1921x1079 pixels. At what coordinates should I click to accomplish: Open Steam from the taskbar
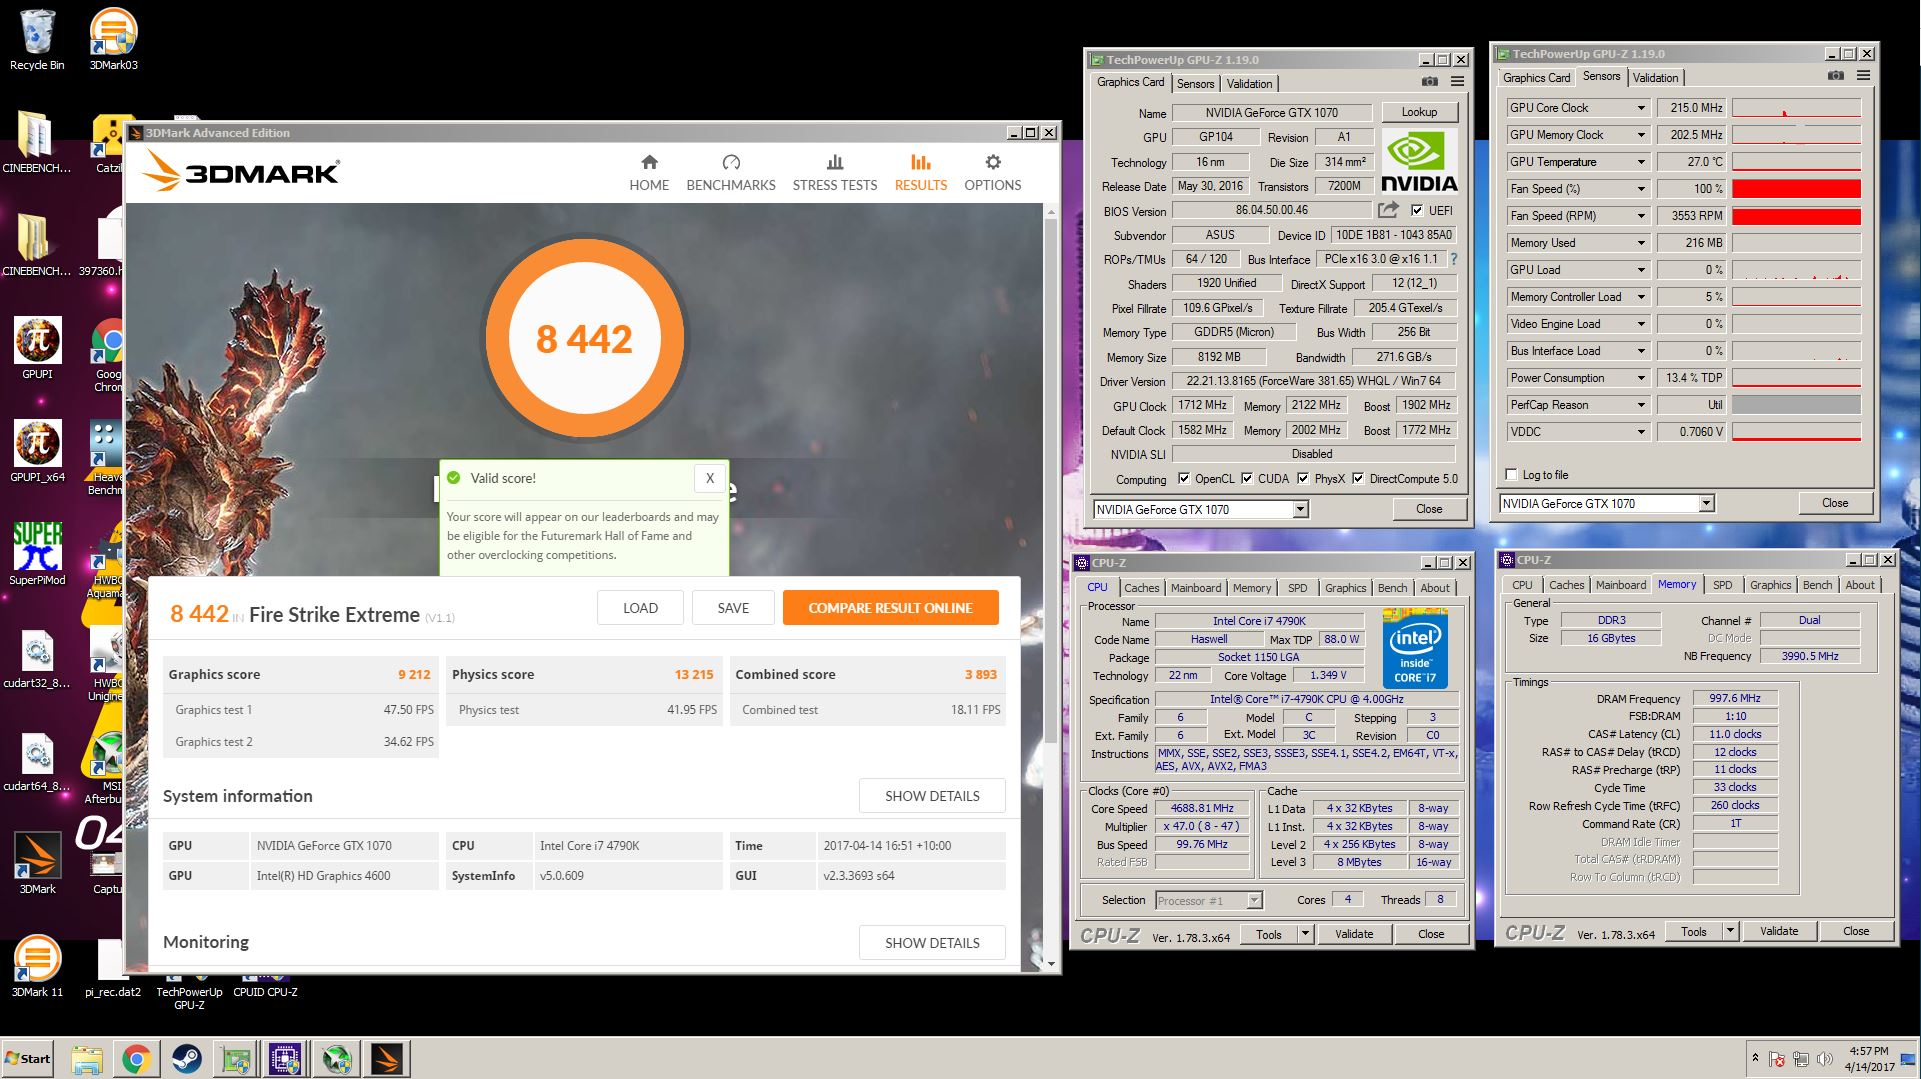tap(186, 1059)
